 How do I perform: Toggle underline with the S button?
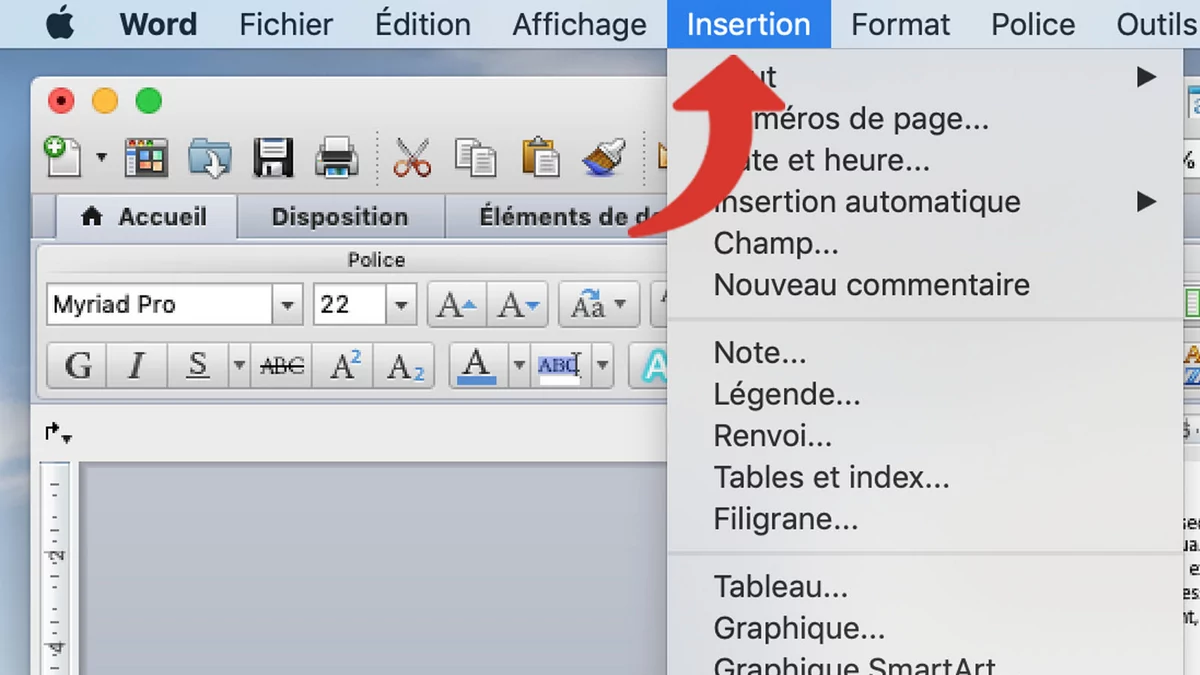pos(198,366)
